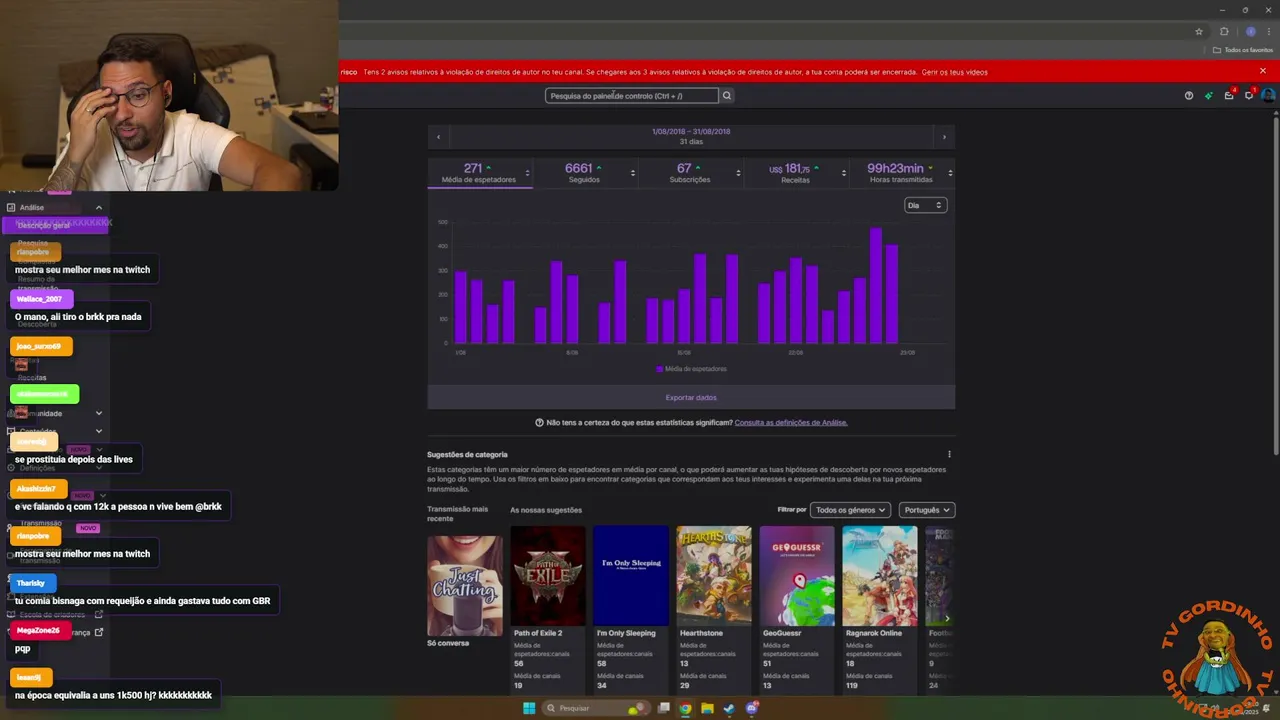Toggle the Média de espetadores chart legend

691,369
